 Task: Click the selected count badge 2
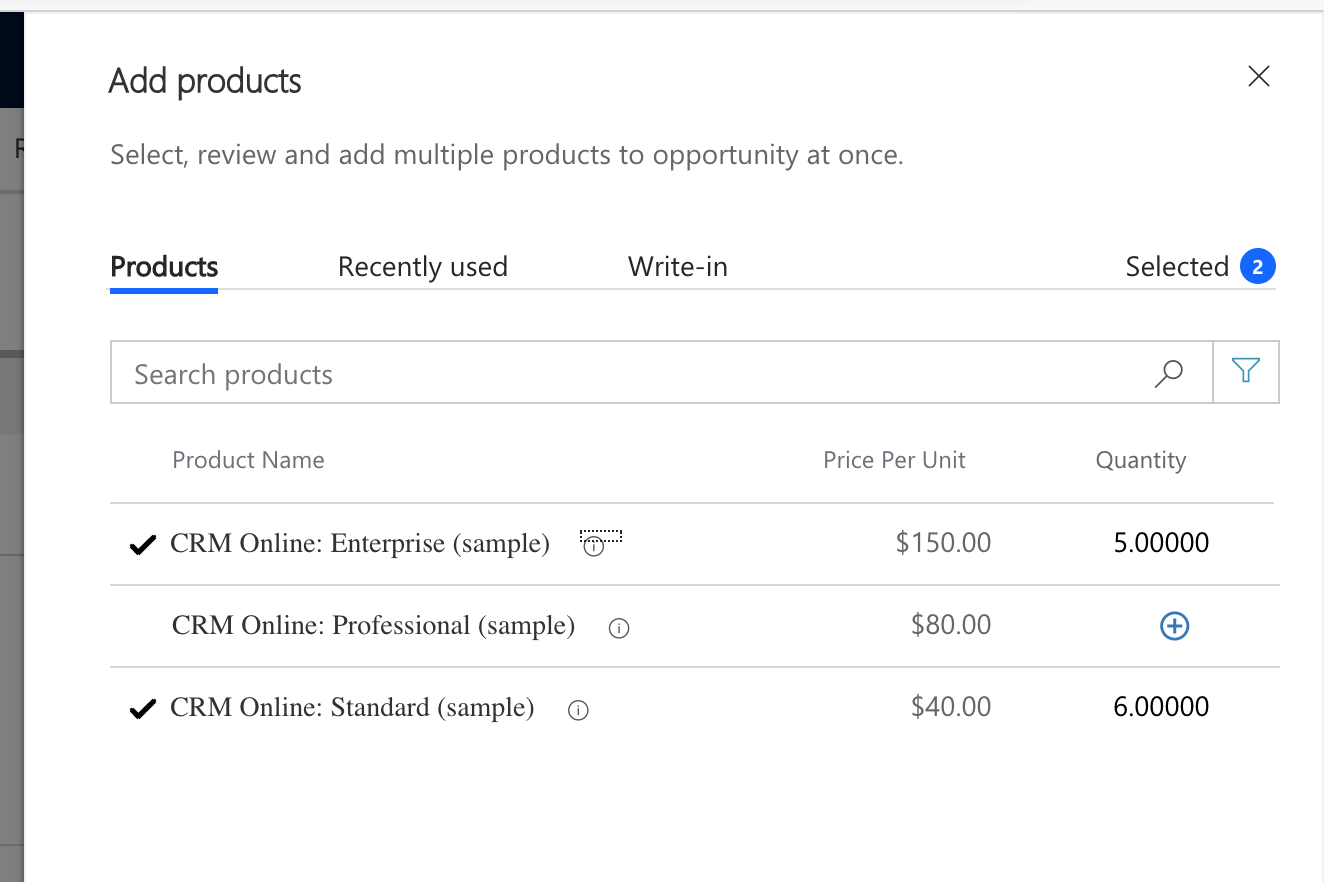[x=1258, y=267]
